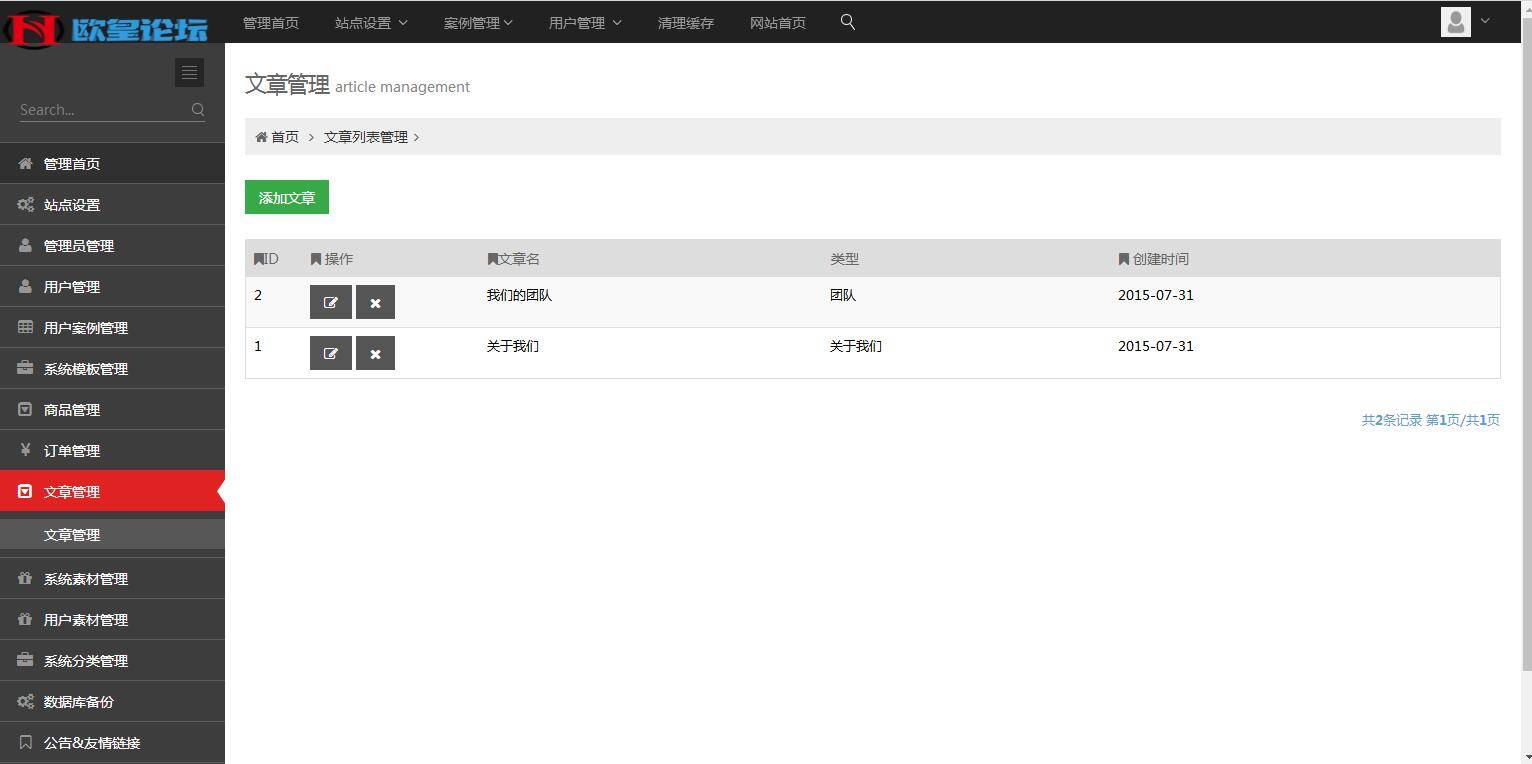Select the 订单管理 sidebar icon
The width and height of the screenshot is (1532, 764).
tap(24, 450)
